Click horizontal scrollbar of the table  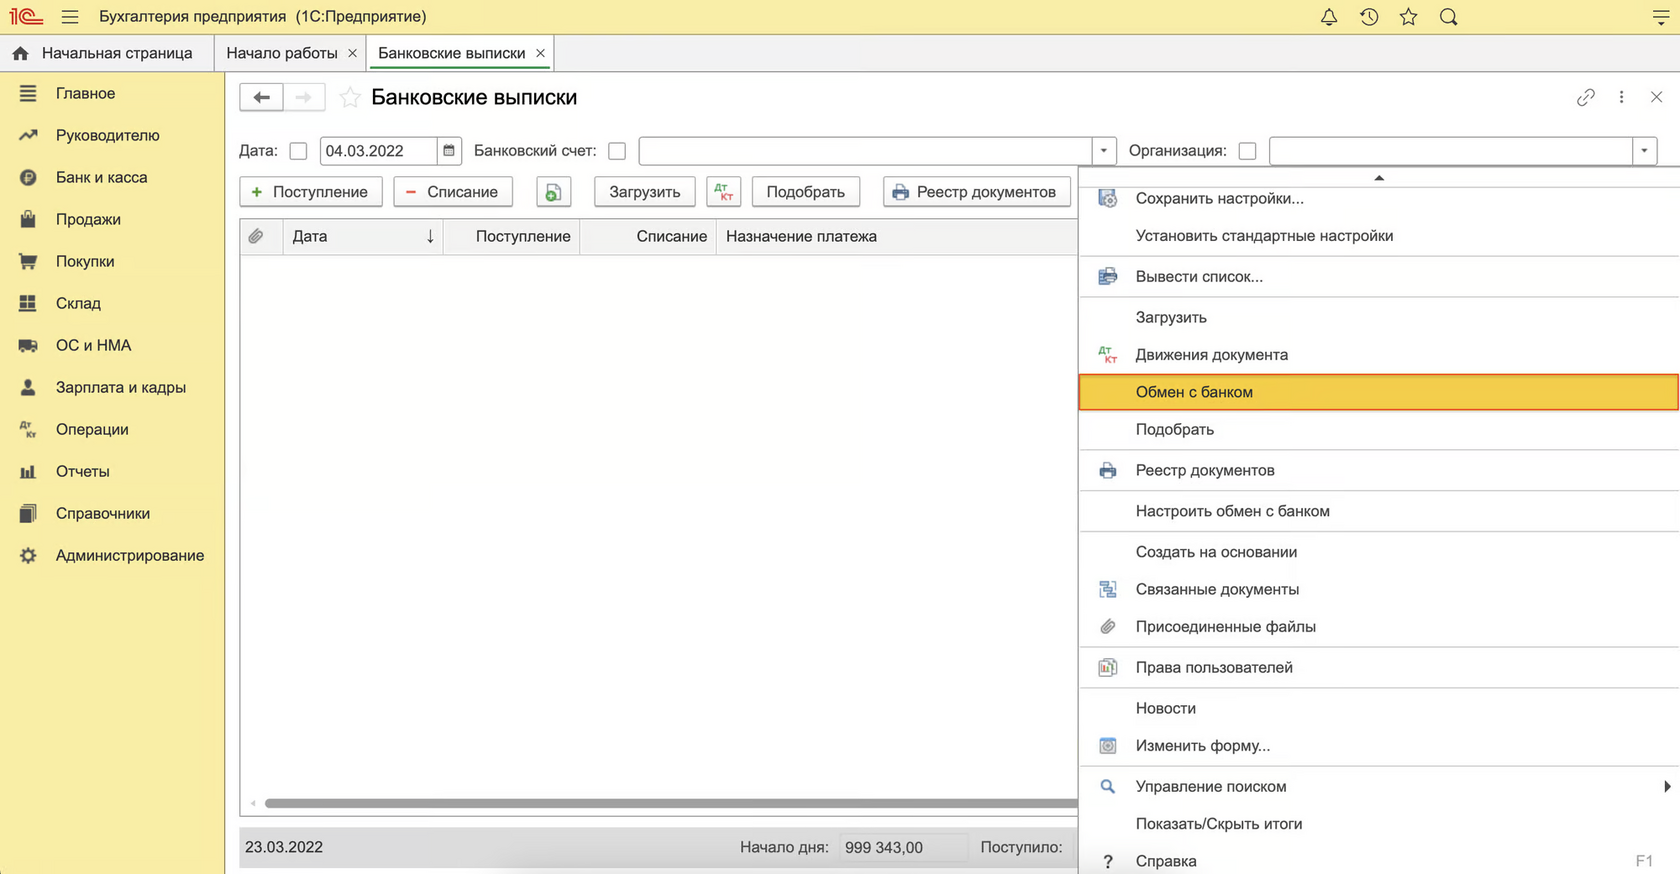[670, 803]
